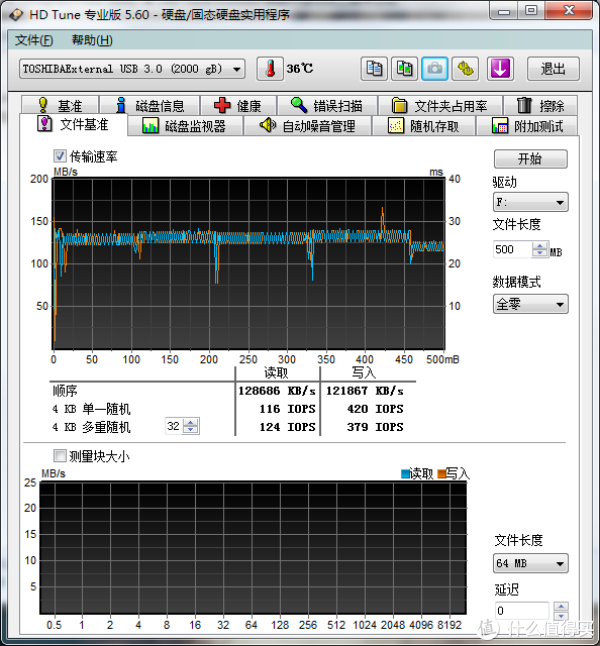The image size is (600, 646).
Task: Enable the 测量块大小 checkbox
Action: click(60, 456)
